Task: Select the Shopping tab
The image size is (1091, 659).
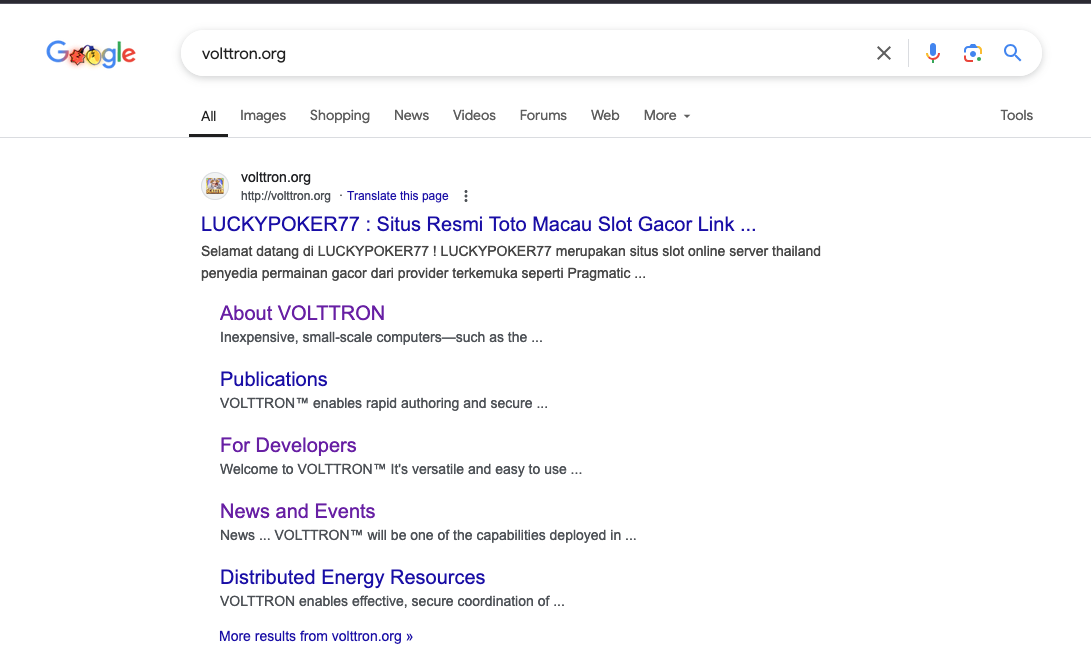Action: point(339,116)
